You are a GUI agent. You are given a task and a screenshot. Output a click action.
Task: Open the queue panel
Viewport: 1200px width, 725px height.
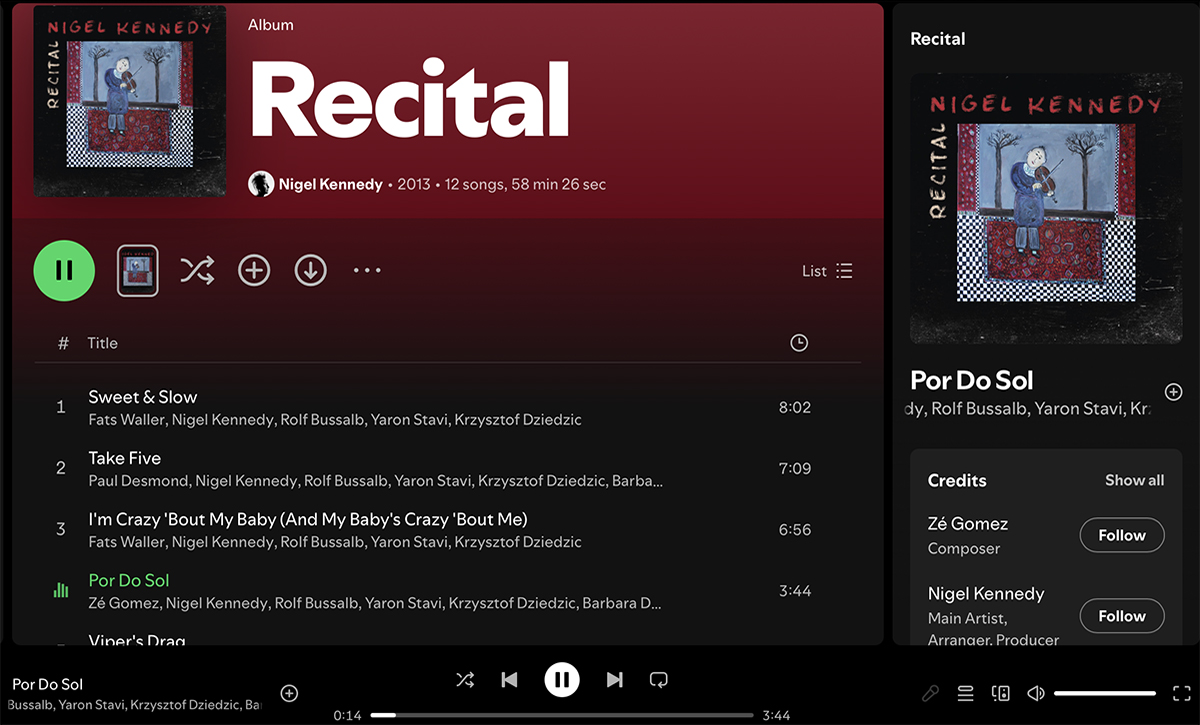tap(965, 692)
